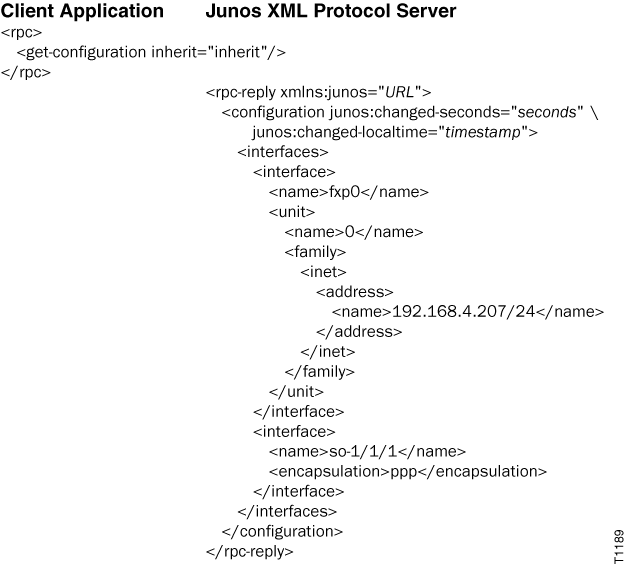627x565 pixels.
Task: Select the closing </rpc> tag
Action: click(25, 73)
